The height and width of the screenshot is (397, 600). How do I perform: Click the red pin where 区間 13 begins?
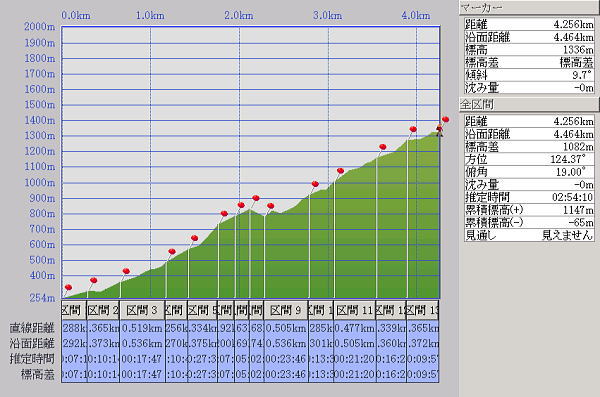click(413, 129)
